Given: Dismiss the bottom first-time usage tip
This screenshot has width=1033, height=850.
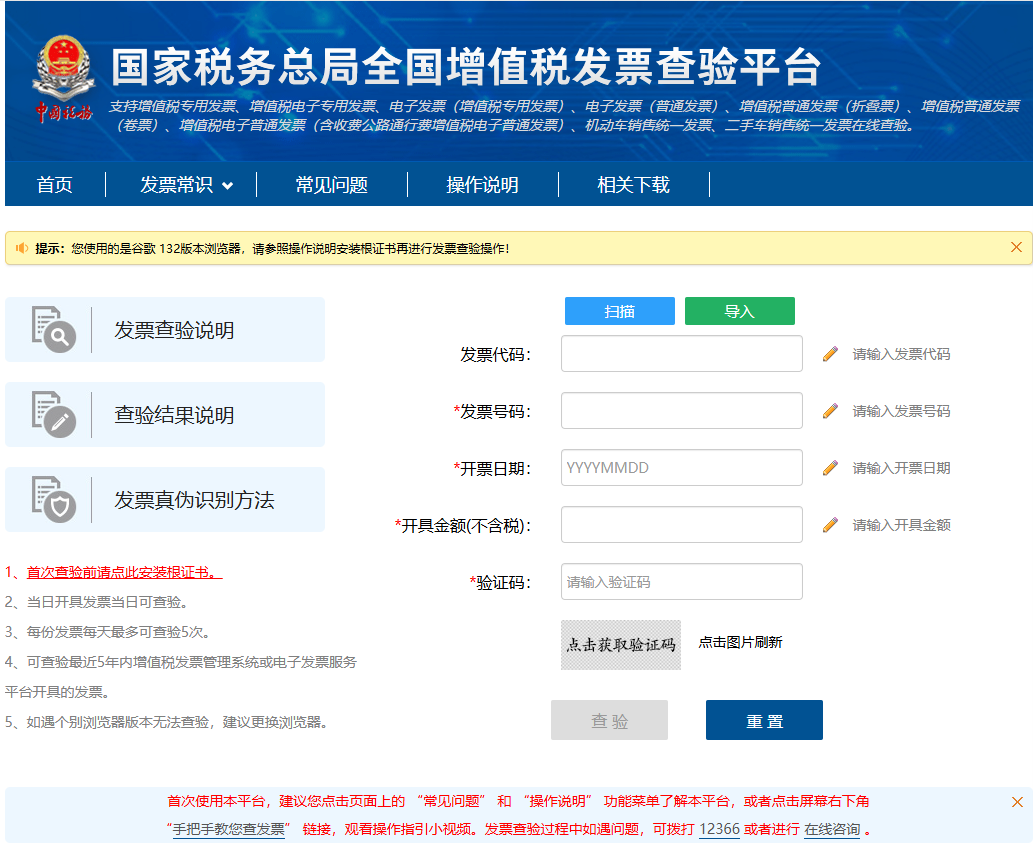Looking at the screenshot, I should click(x=1017, y=802).
